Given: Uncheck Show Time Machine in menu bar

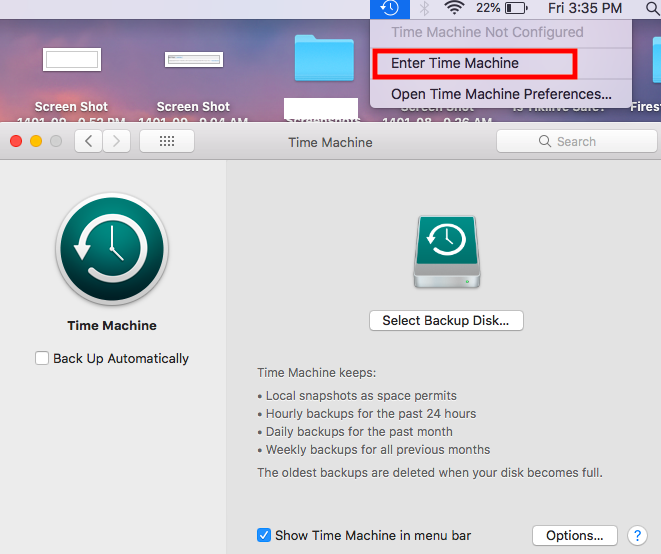Looking at the screenshot, I should (x=264, y=535).
